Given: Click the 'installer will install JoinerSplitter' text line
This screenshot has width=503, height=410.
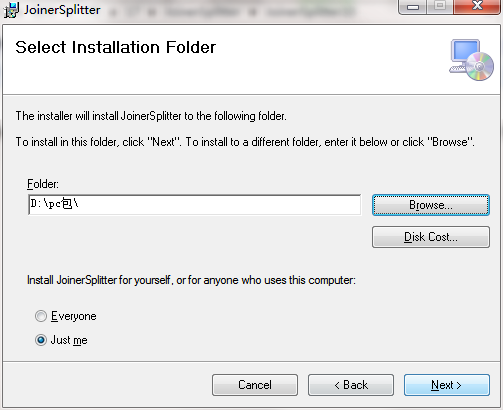Looking at the screenshot, I should (151, 116).
